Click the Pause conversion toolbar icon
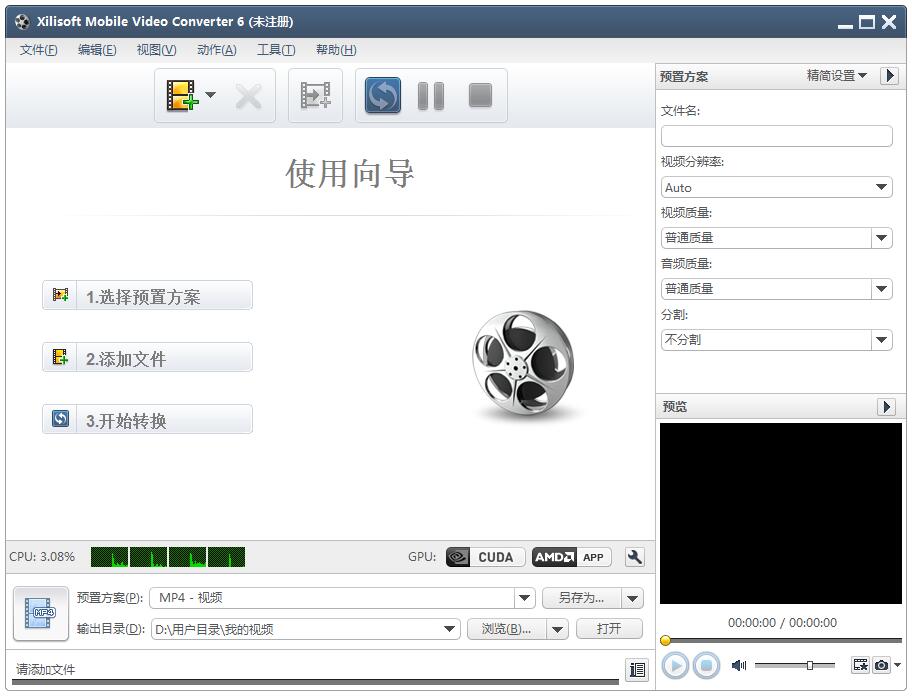912x696 pixels. coord(430,95)
